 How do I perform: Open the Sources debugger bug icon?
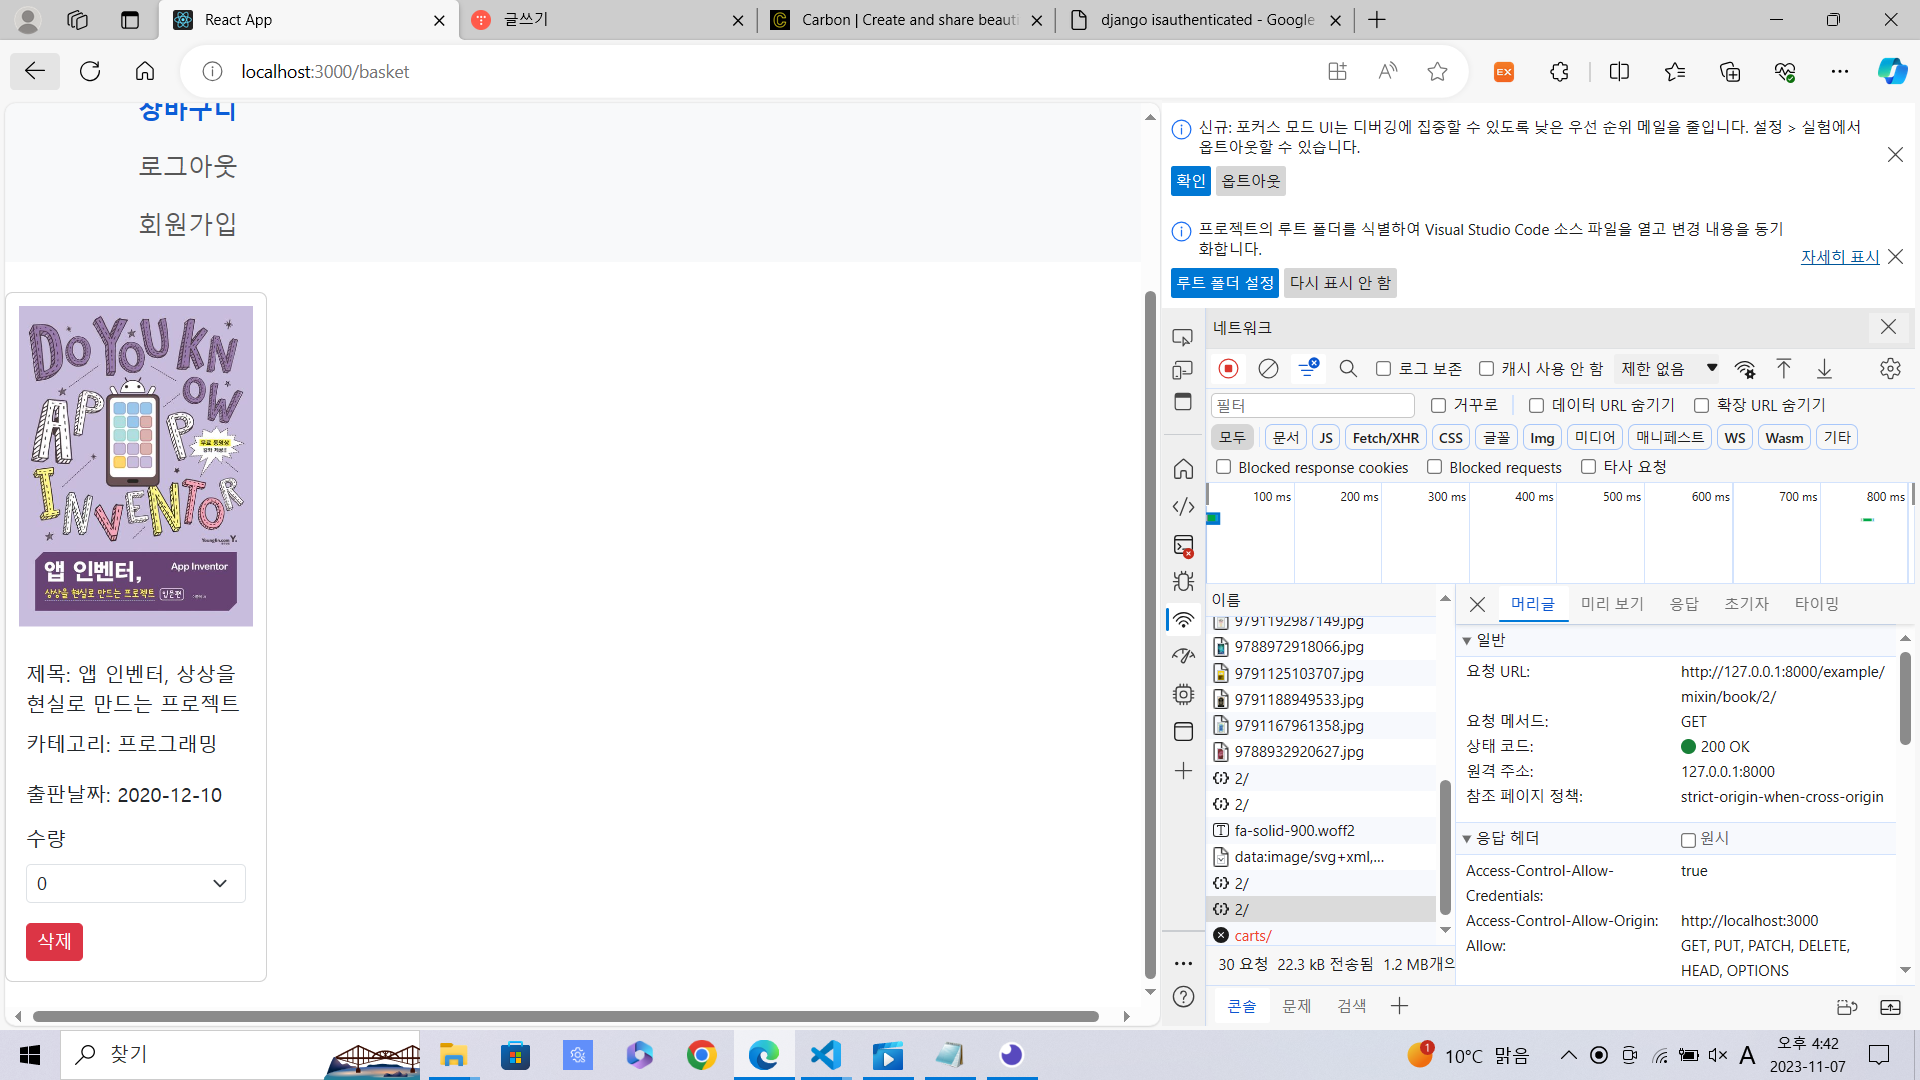(1183, 581)
